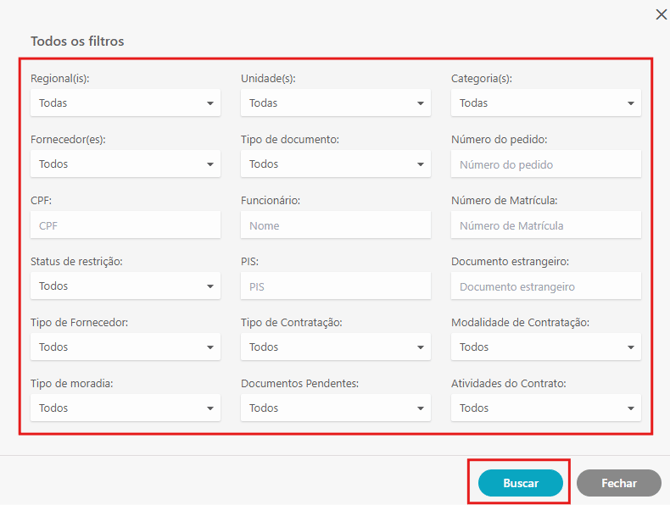The height and width of the screenshot is (505, 670).
Task: Click the Documento estrangeiro: label
Action: coord(510,261)
